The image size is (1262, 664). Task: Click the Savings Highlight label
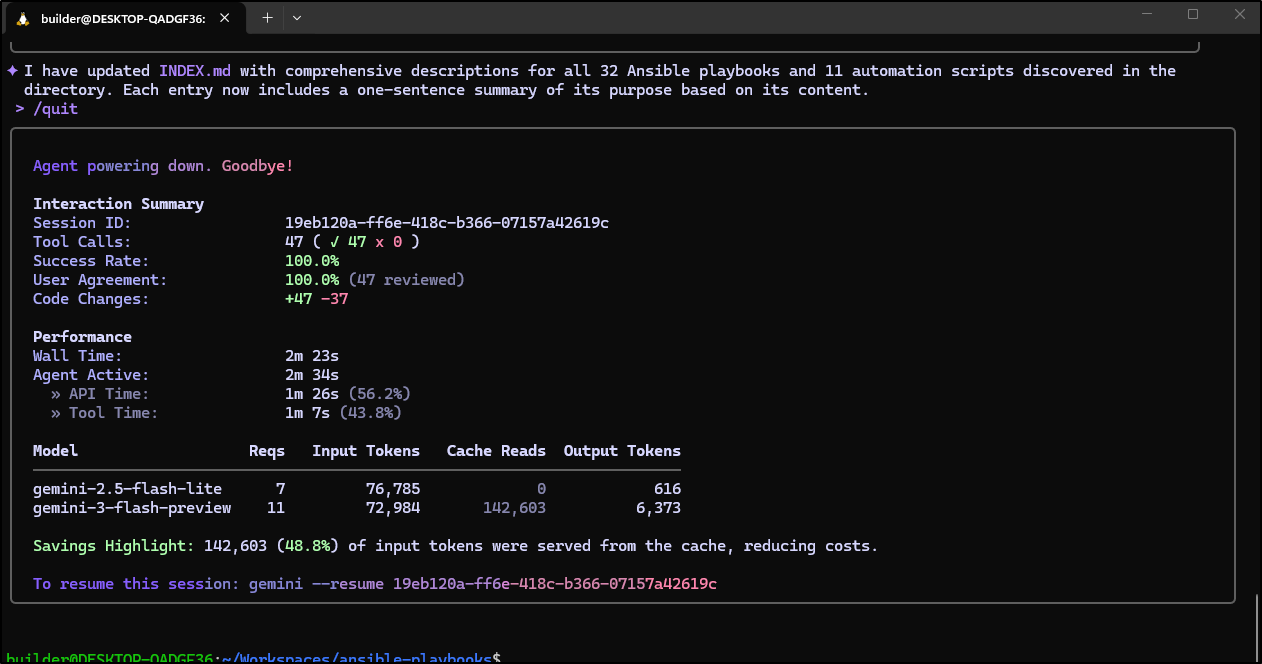tap(113, 546)
